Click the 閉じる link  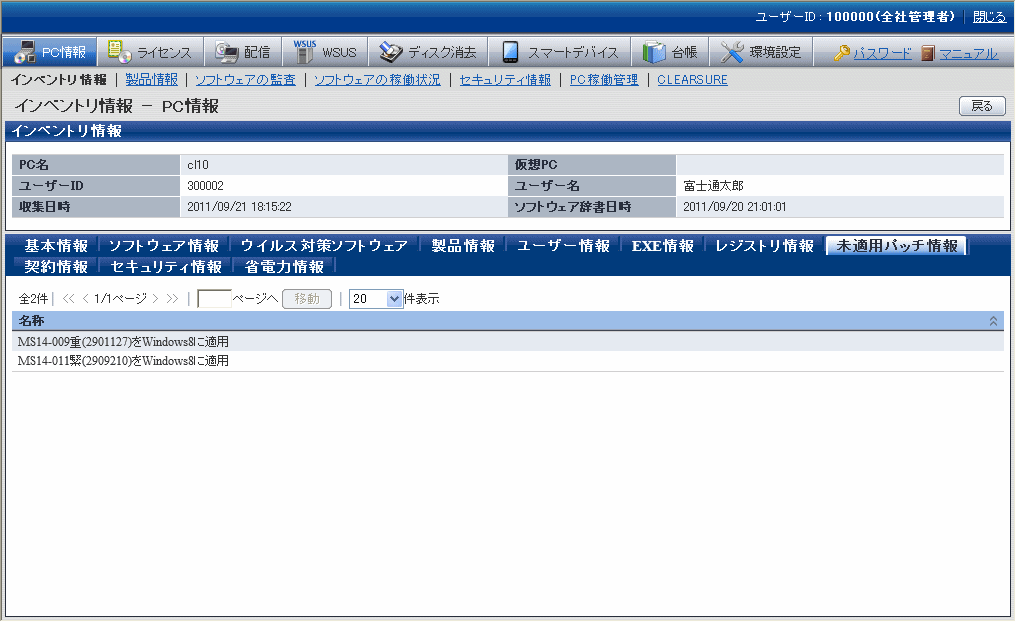pyautogui.click(x=989, y=17)
